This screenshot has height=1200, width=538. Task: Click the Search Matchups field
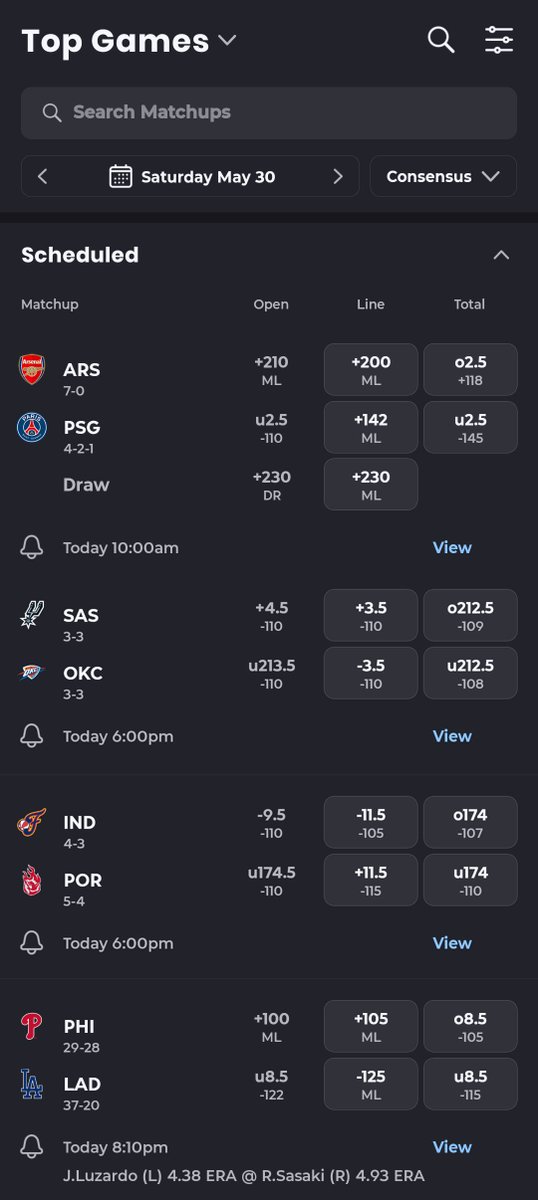pyautogui.click(x=269, y=112)
